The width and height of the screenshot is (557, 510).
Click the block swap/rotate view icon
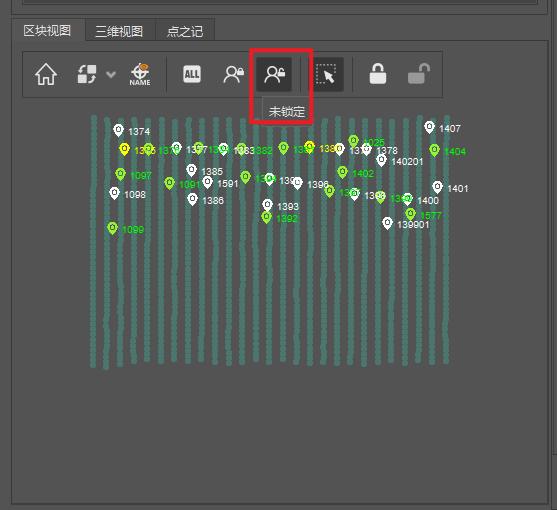click(x=87, y=74)
